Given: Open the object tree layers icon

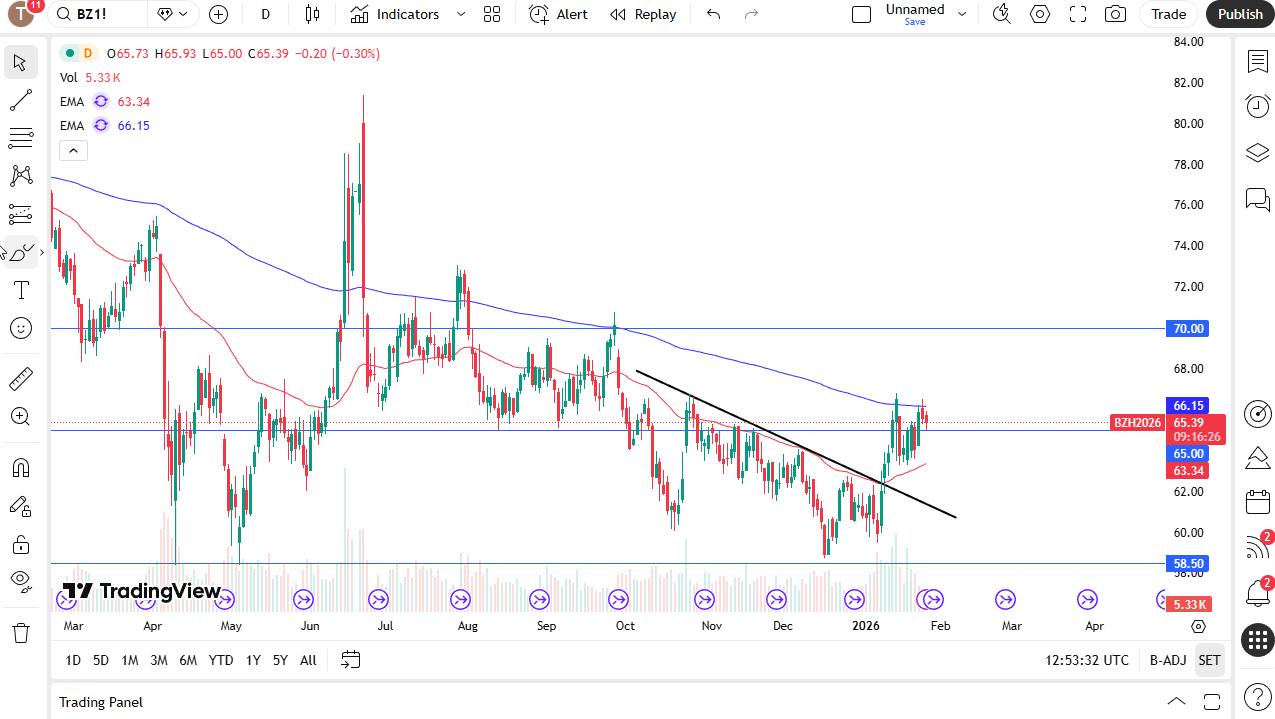Looking at the screenshot, I should coord(1257,152).
